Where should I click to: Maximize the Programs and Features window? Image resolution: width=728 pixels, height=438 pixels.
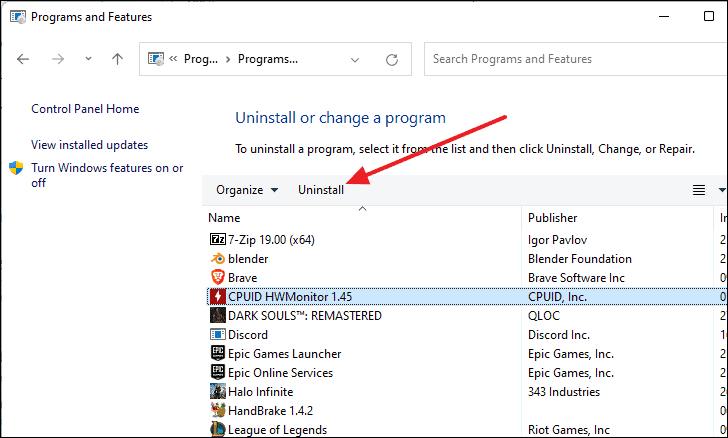pos(709,16)
